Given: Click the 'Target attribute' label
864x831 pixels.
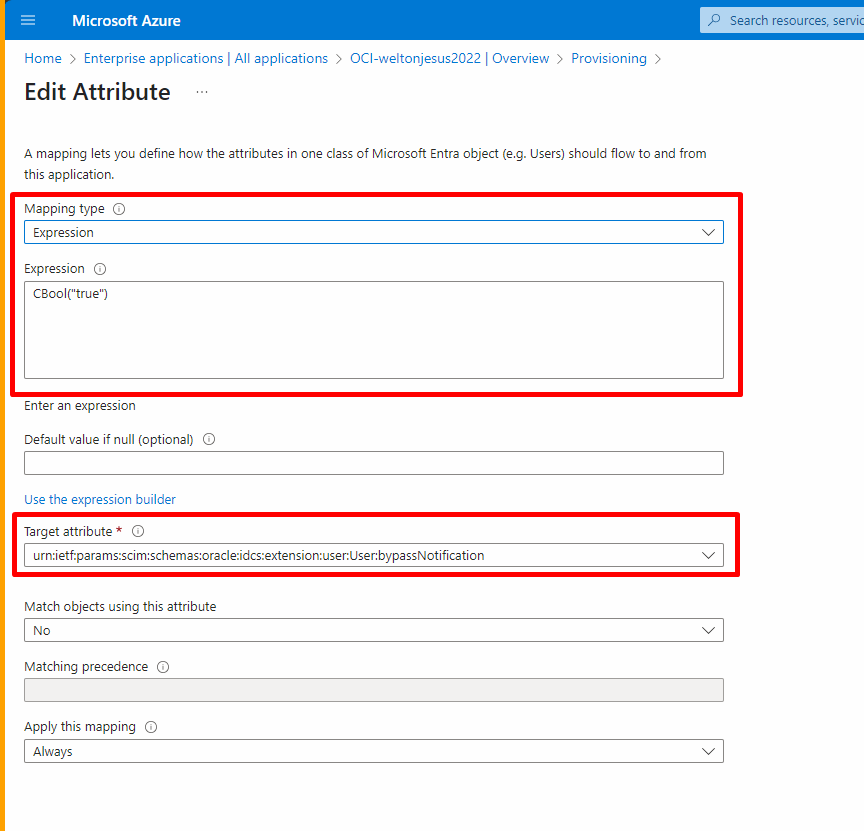Looking at the screenshot, I should pyautogui.click(x=68, y=531).
